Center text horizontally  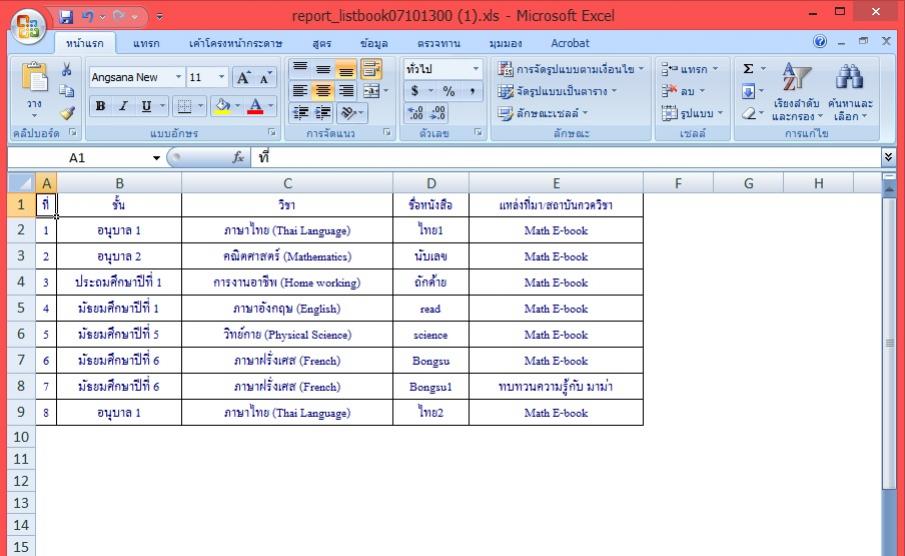pyautogui.click(x=323, y=91)
